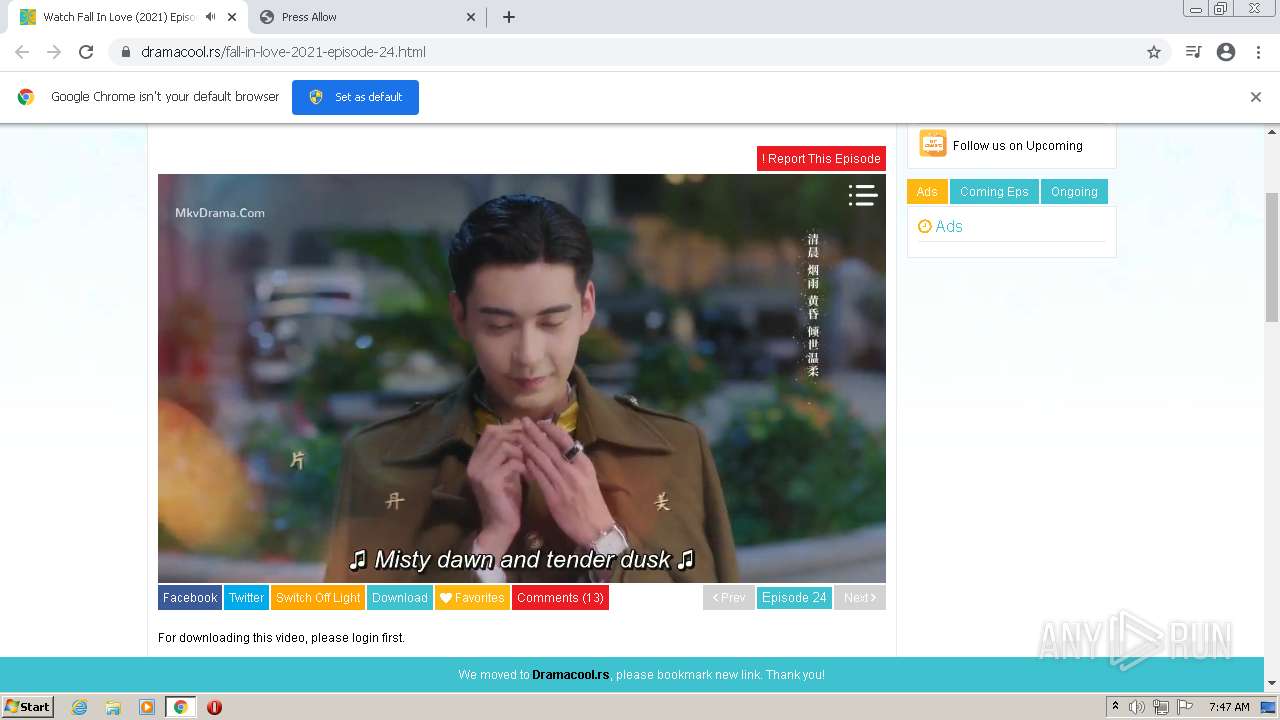Toggle Switch Off Light mode
The height and width of the screenshot is (720, 1280).
point(318,597)
